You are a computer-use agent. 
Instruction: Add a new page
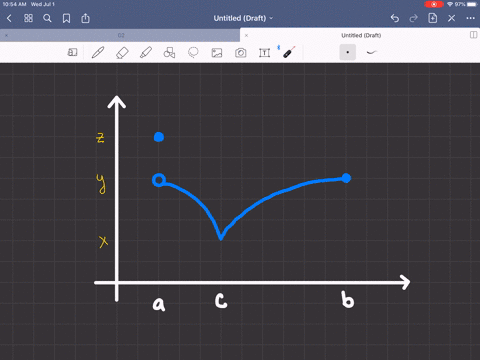click(x=433, y=18)
